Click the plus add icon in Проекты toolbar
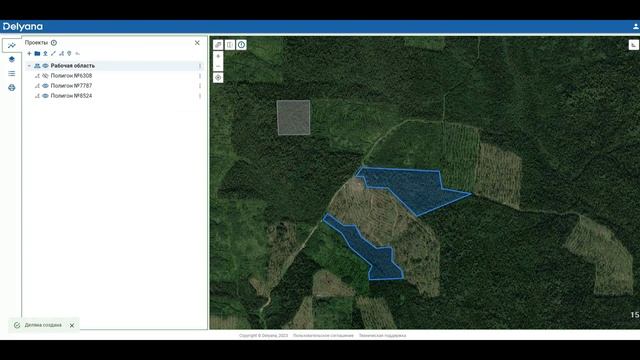The width and height of the screenshot is (640, 360). point(29,53)
